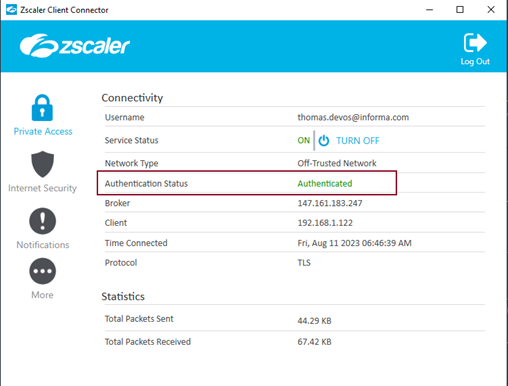Screen dimensions: 508x386
Task: Click client IP 192.168.1.122
Action: coord(325,223)
